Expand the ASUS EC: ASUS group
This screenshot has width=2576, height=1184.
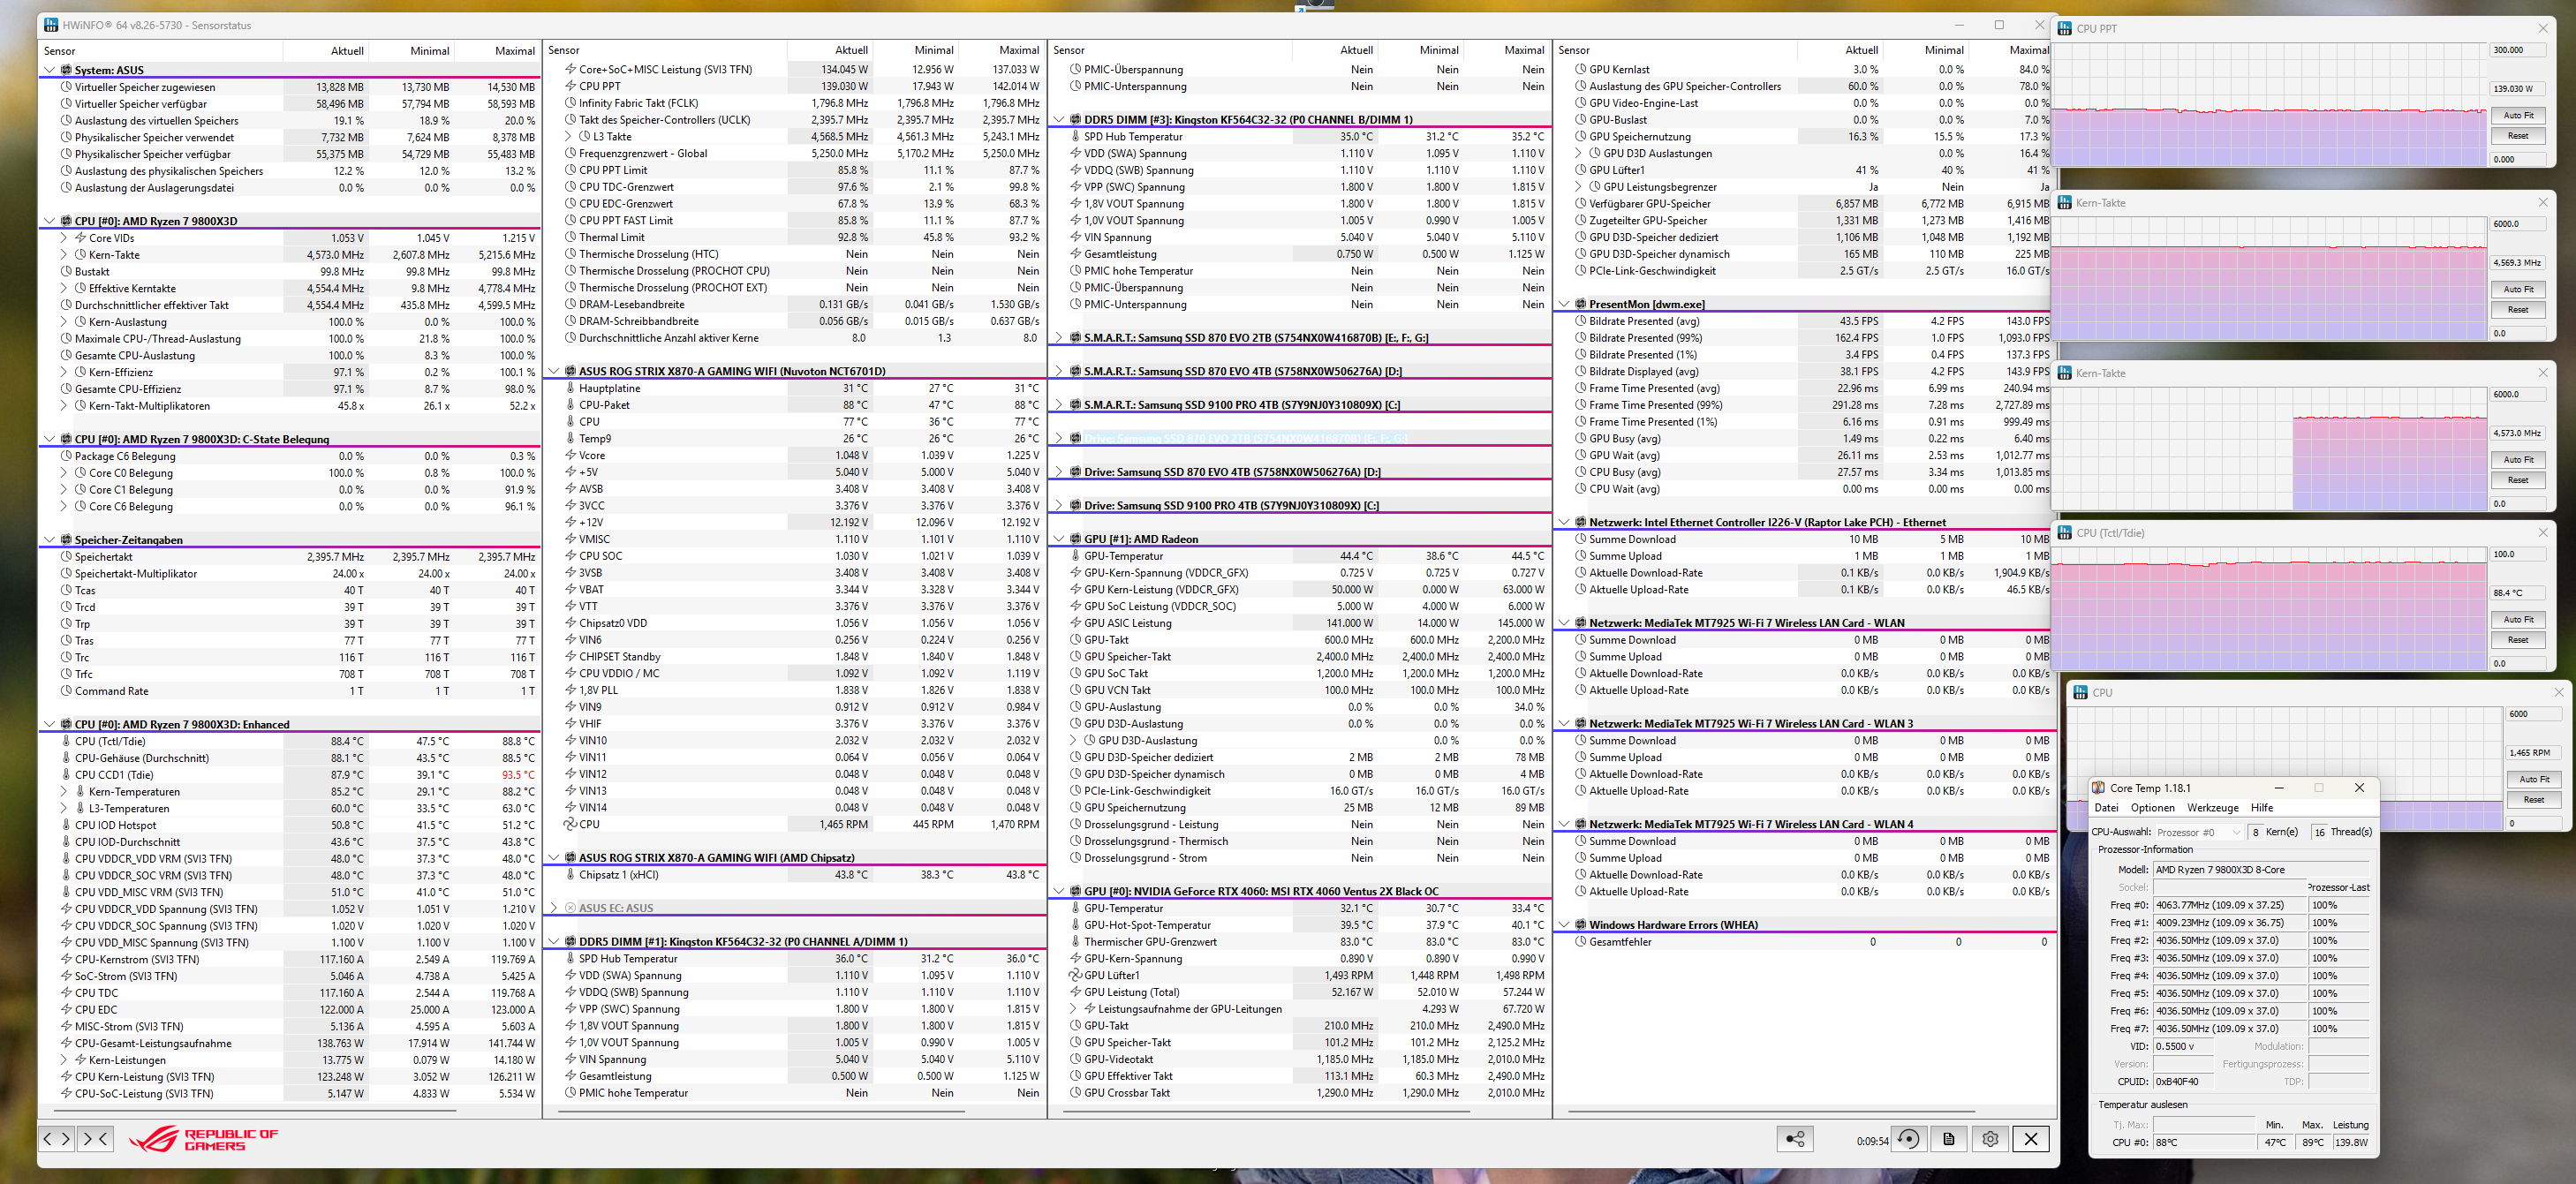(x=554, y=908)
